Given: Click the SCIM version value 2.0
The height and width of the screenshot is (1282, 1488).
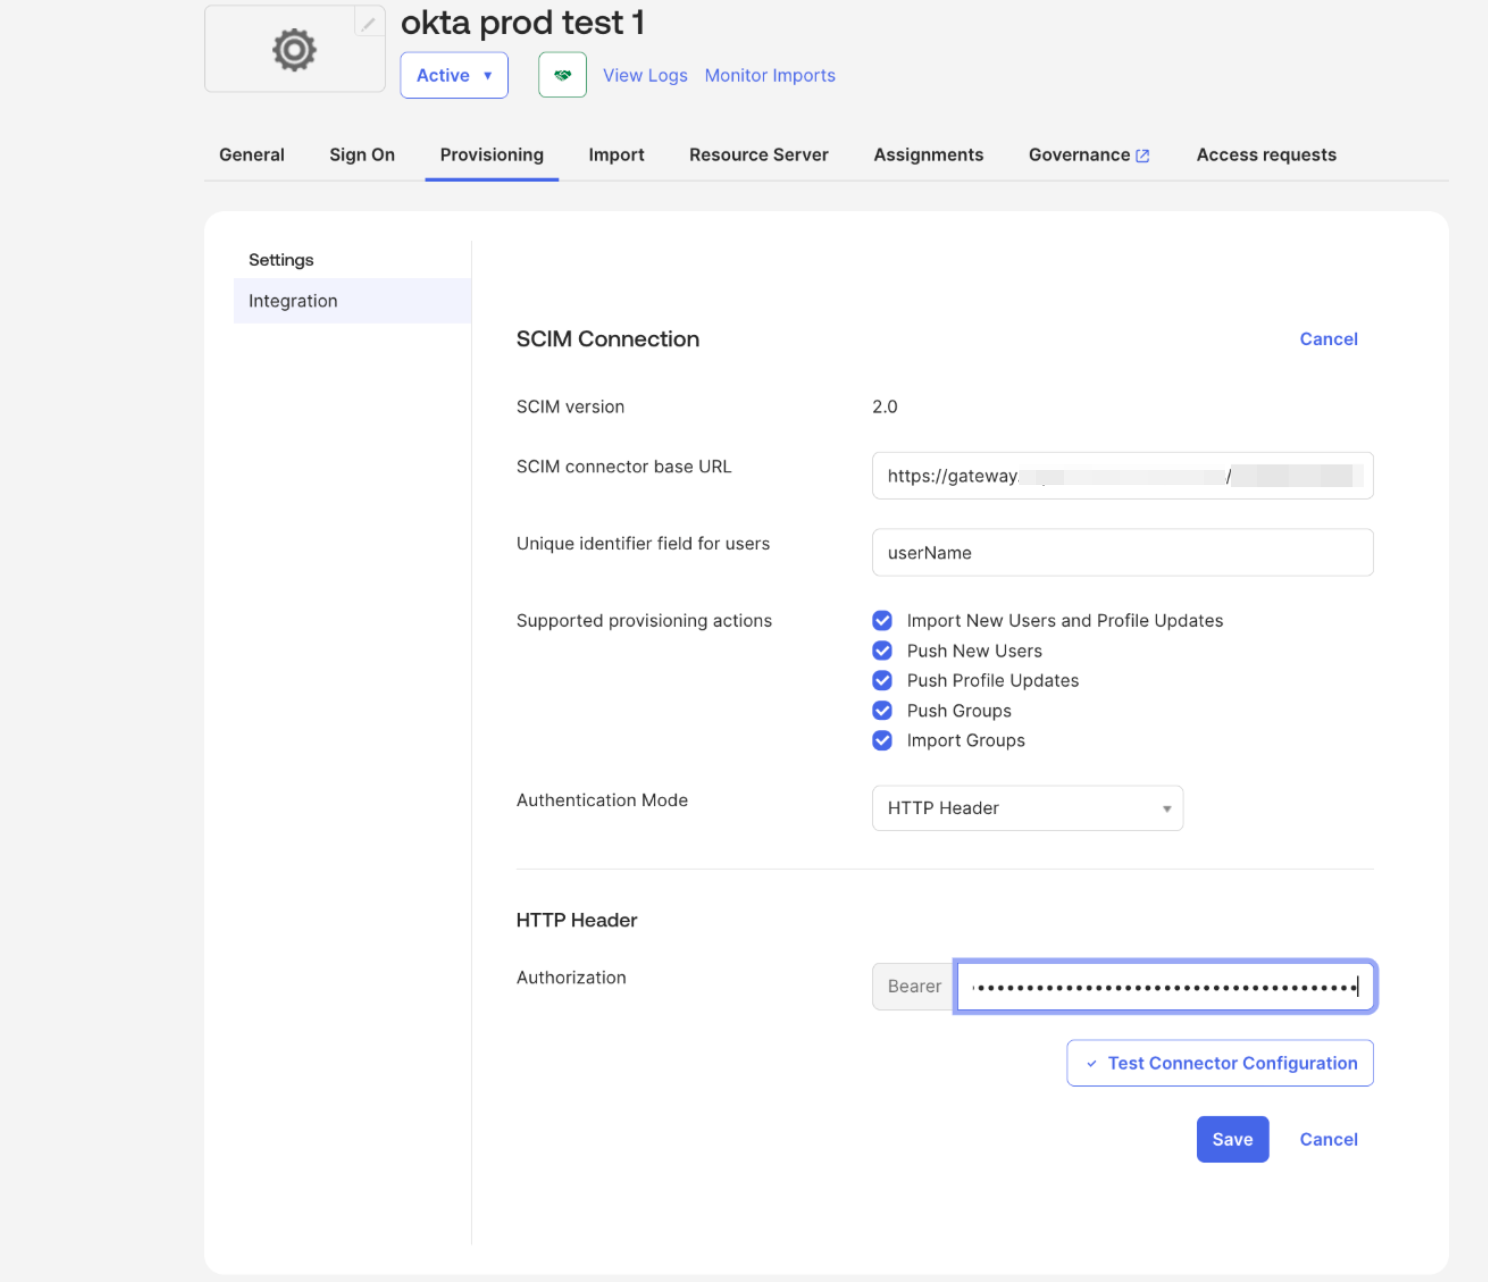Looking at the screenshot, I should (885, 407).
